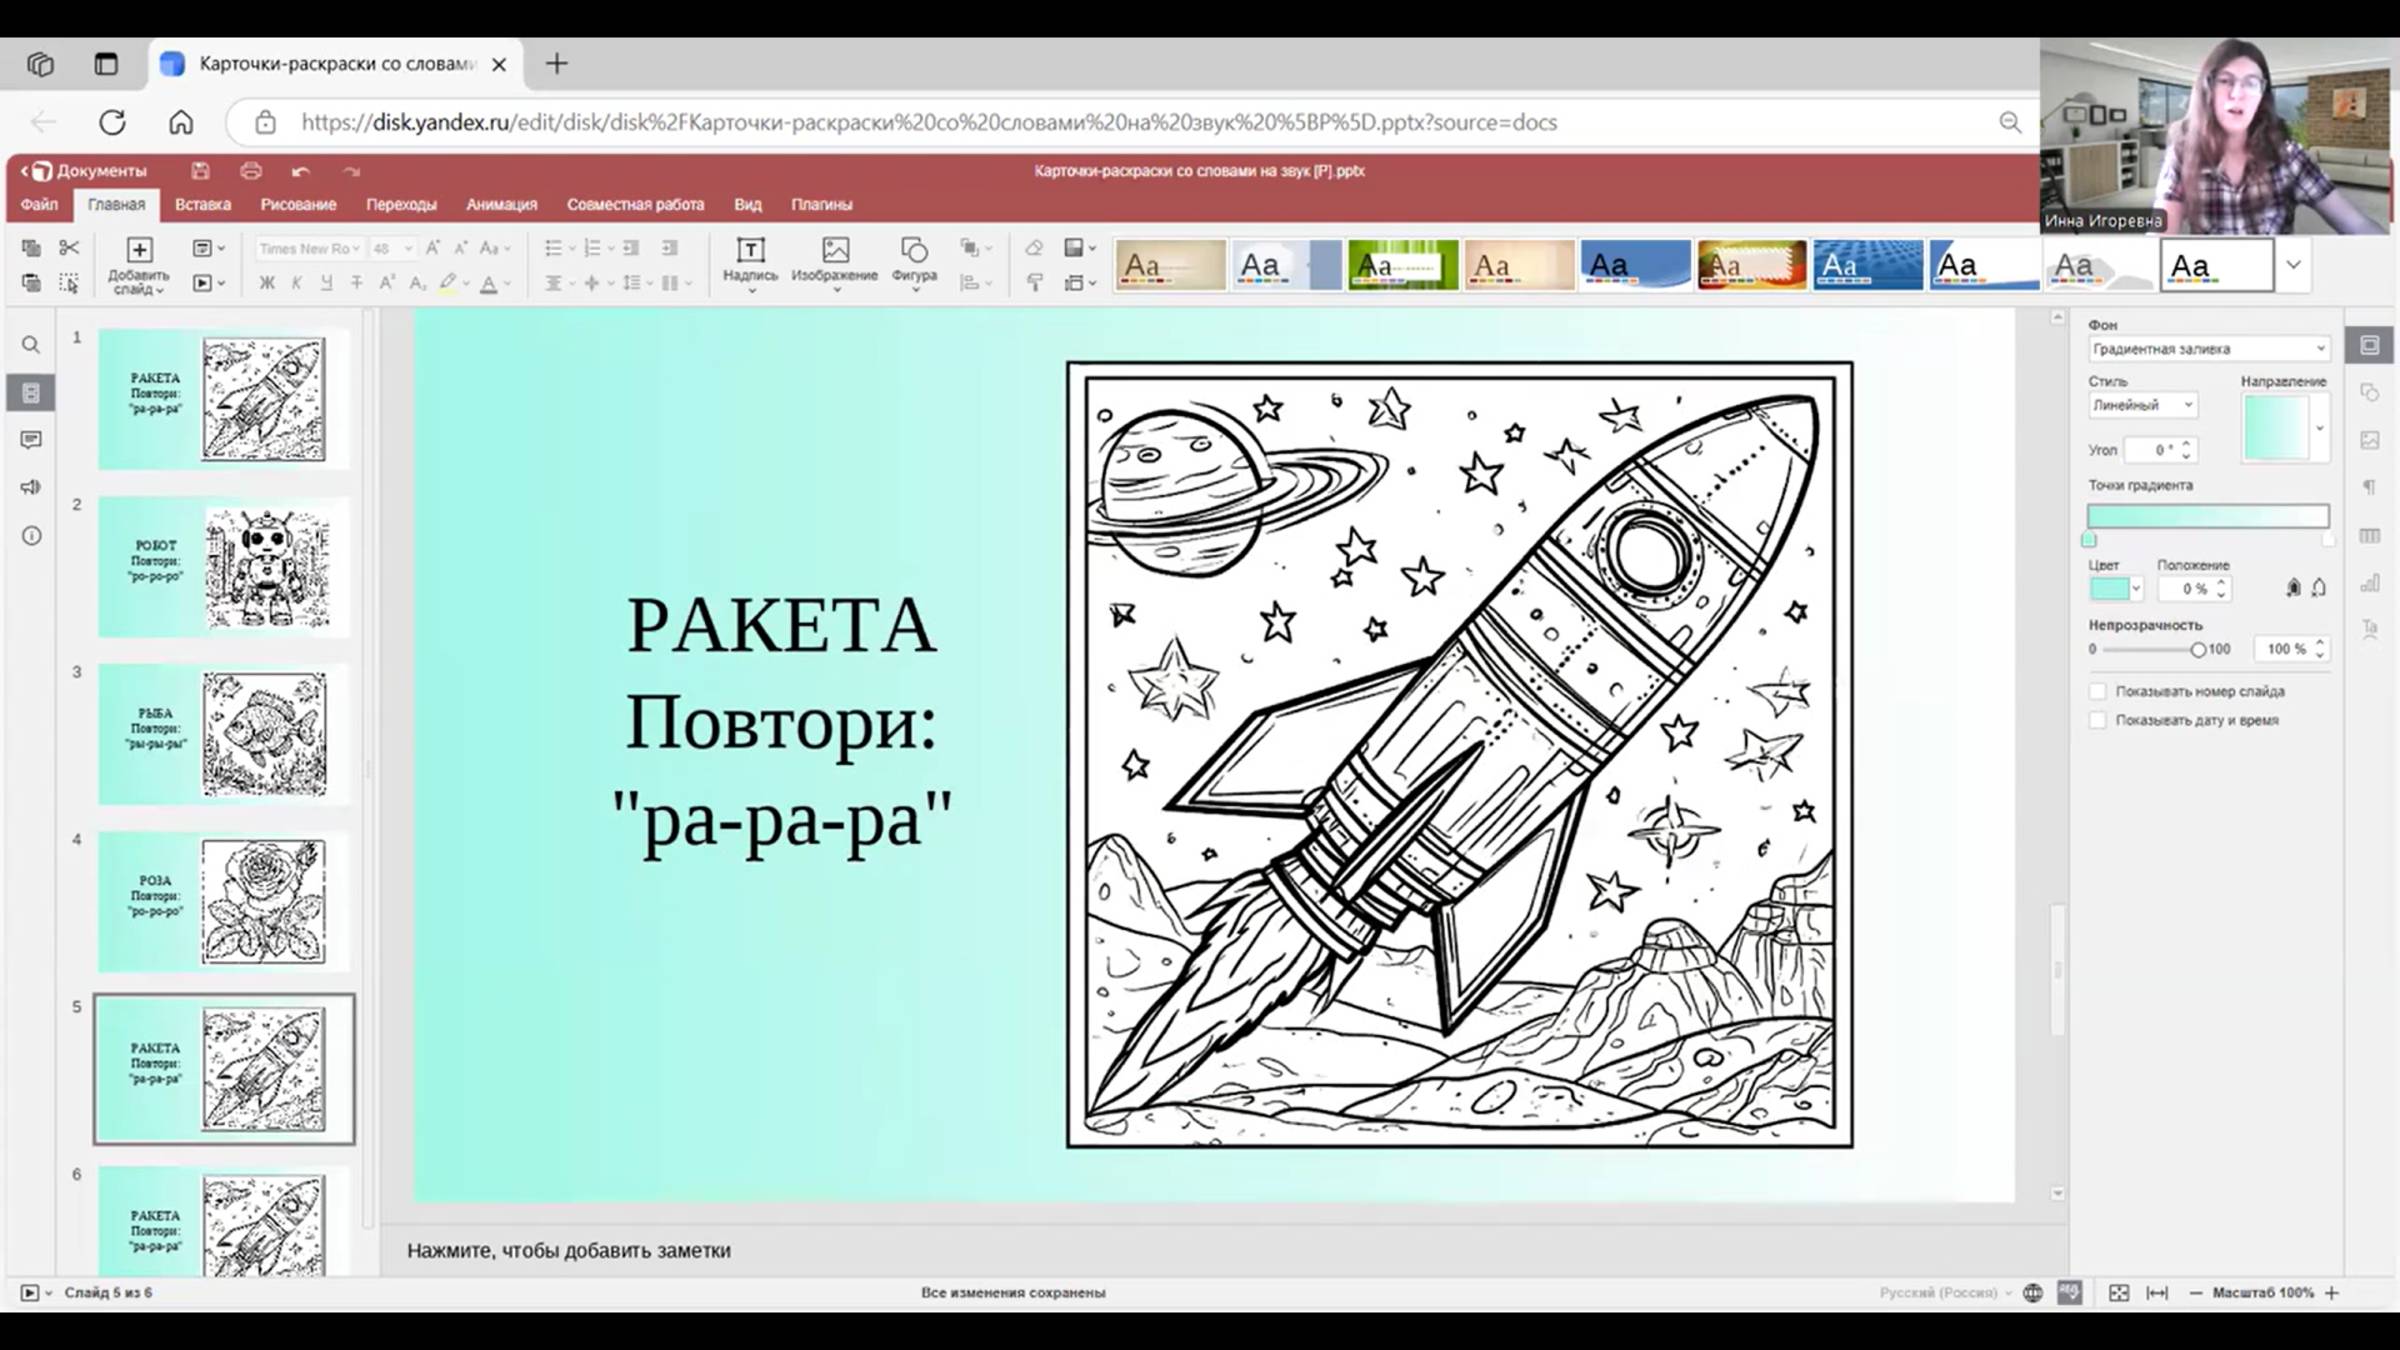Select slide 3 РЫБА thumbnail

pyautogui.click(x=224, y=734)
